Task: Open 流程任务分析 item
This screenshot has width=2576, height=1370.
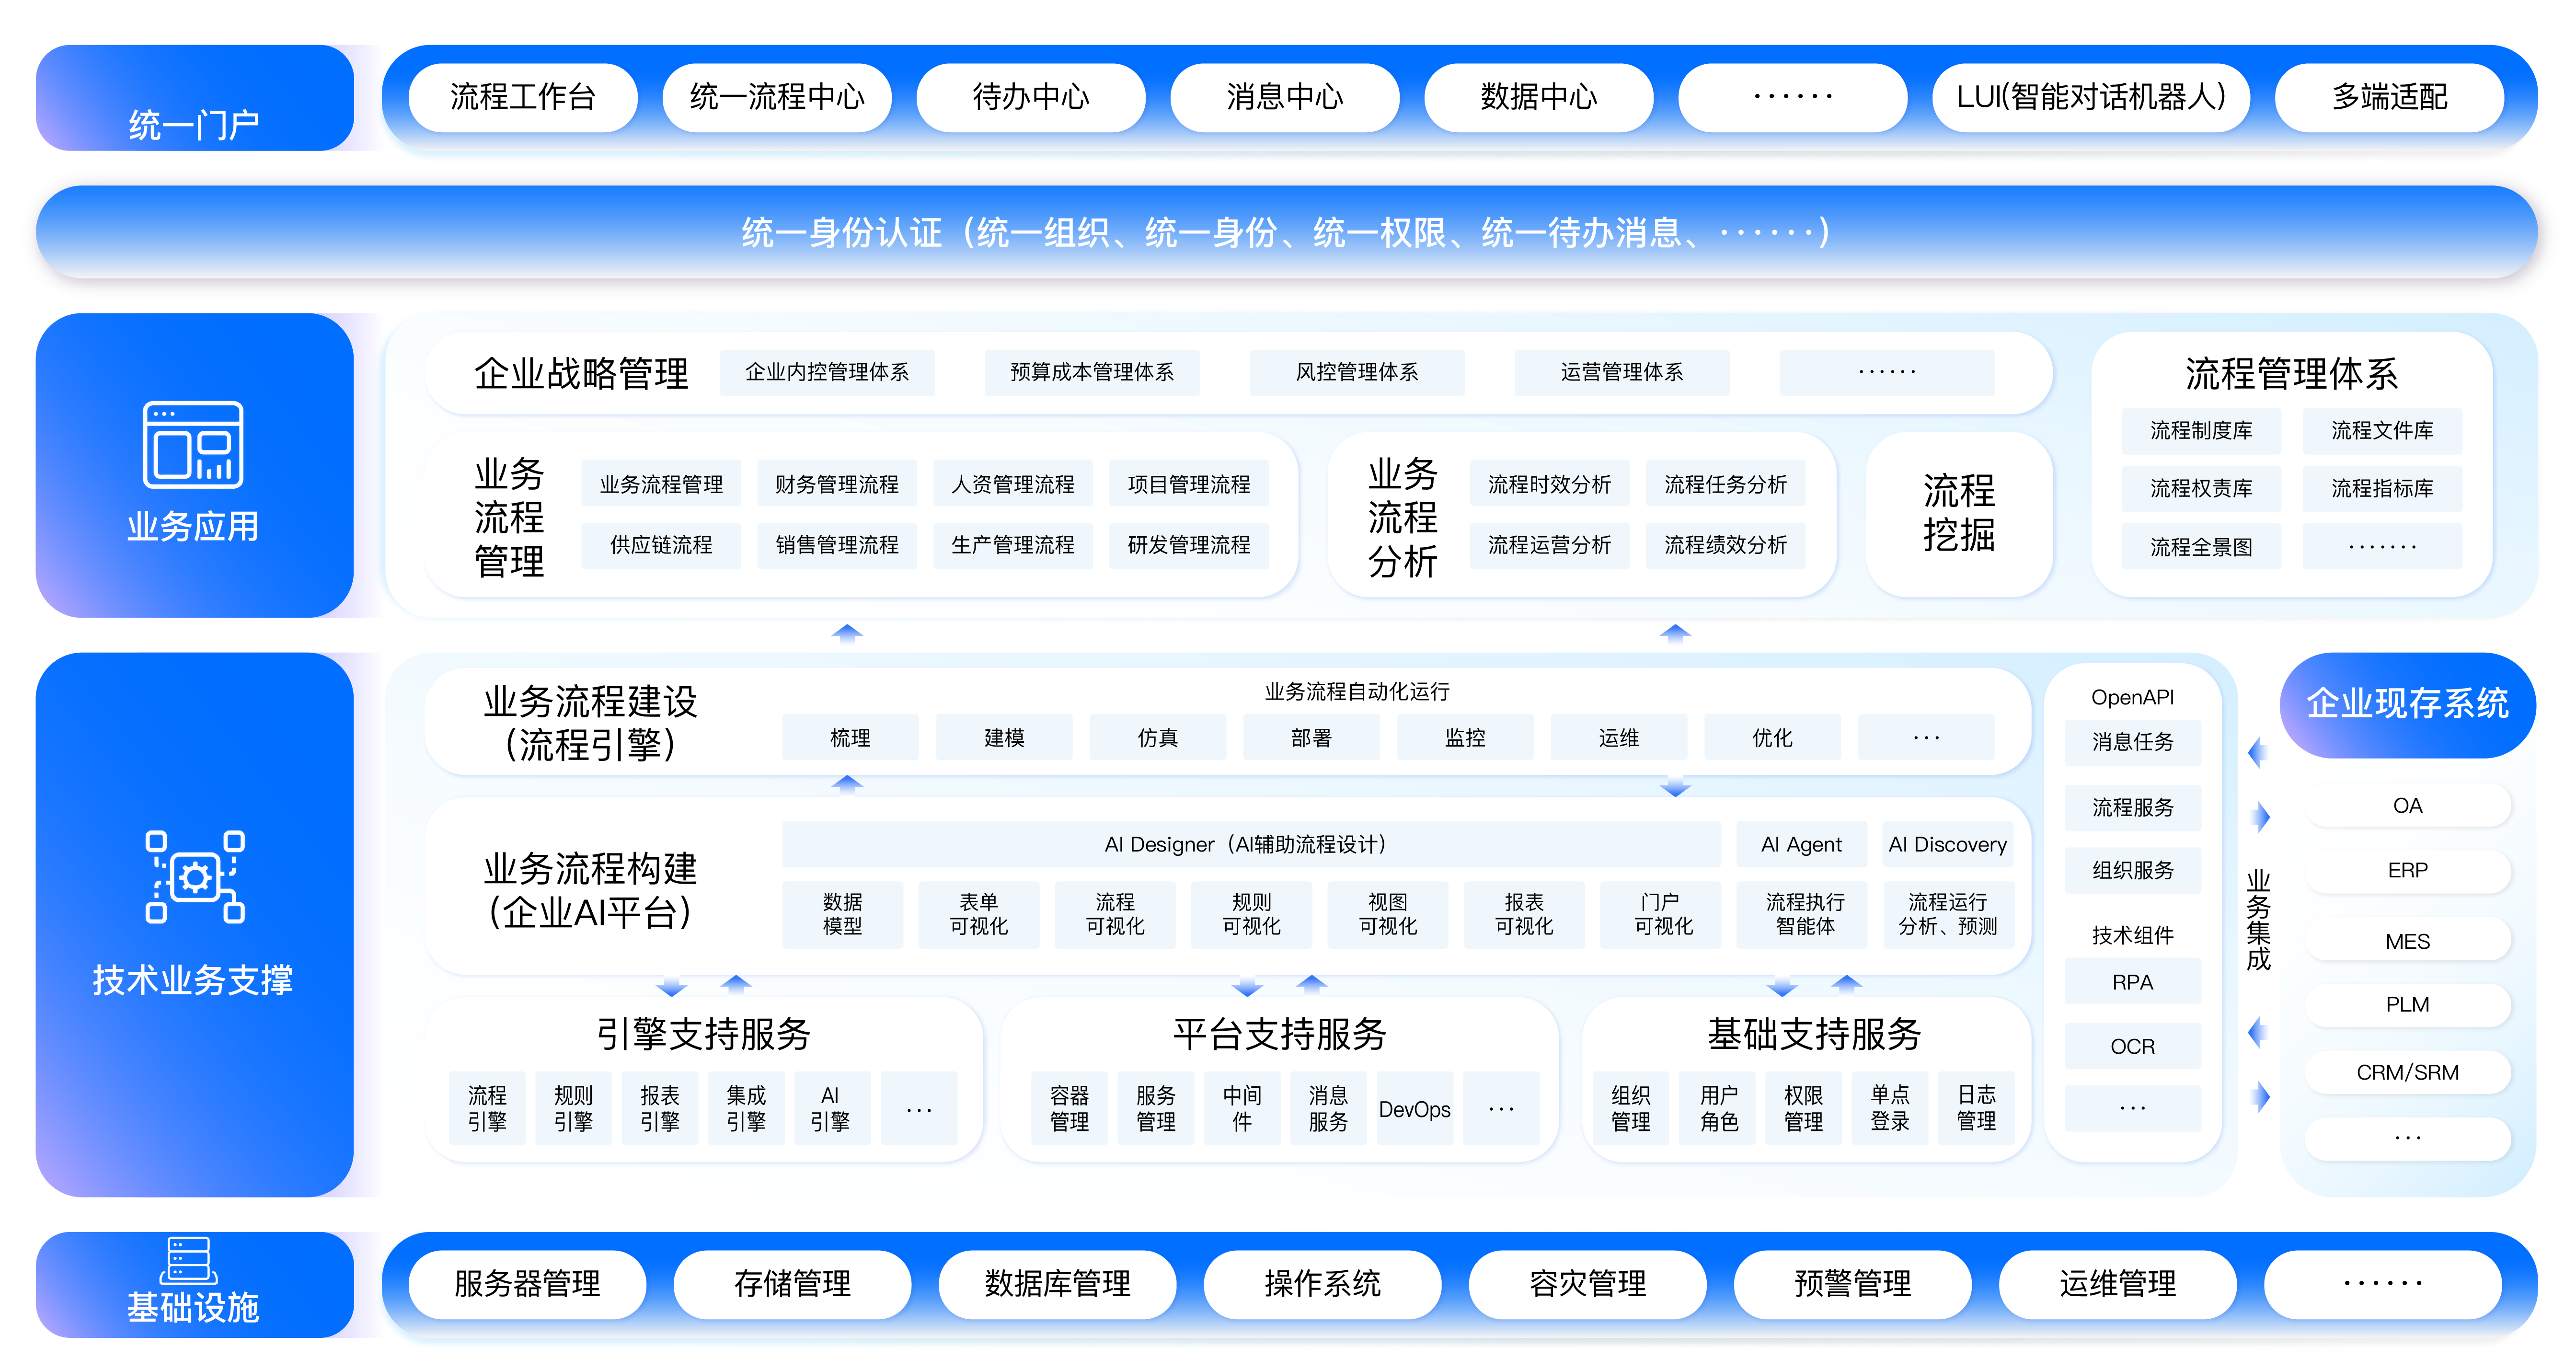Action: click(1726, 484)
